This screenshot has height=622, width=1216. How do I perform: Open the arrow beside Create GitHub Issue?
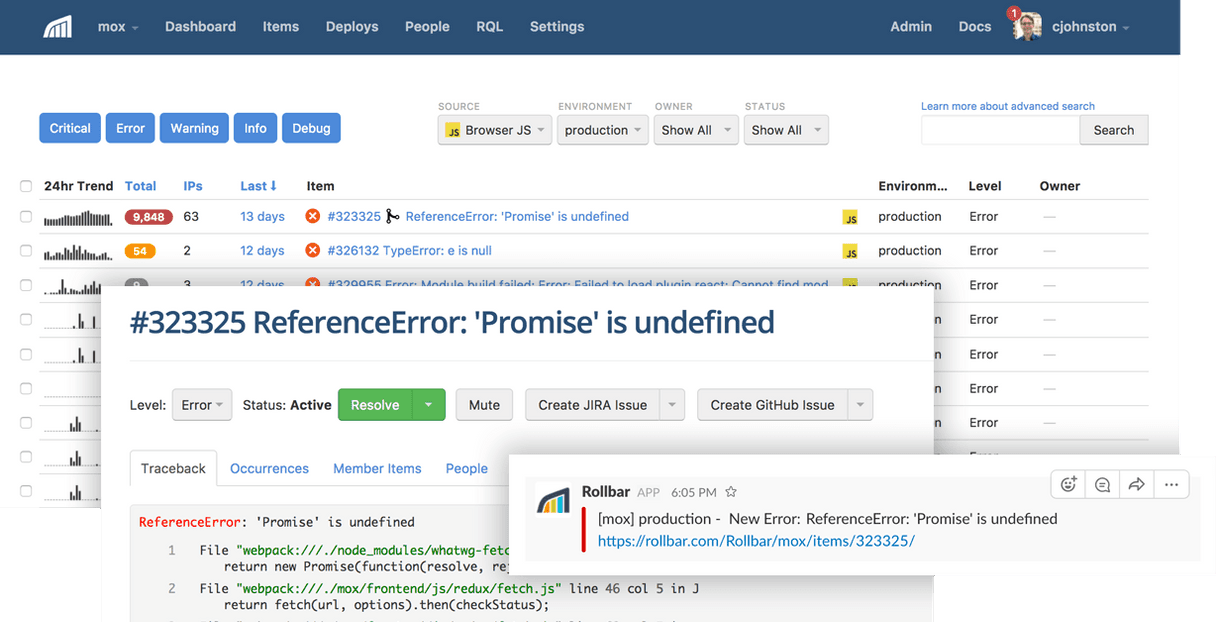(x=860, y=404)
